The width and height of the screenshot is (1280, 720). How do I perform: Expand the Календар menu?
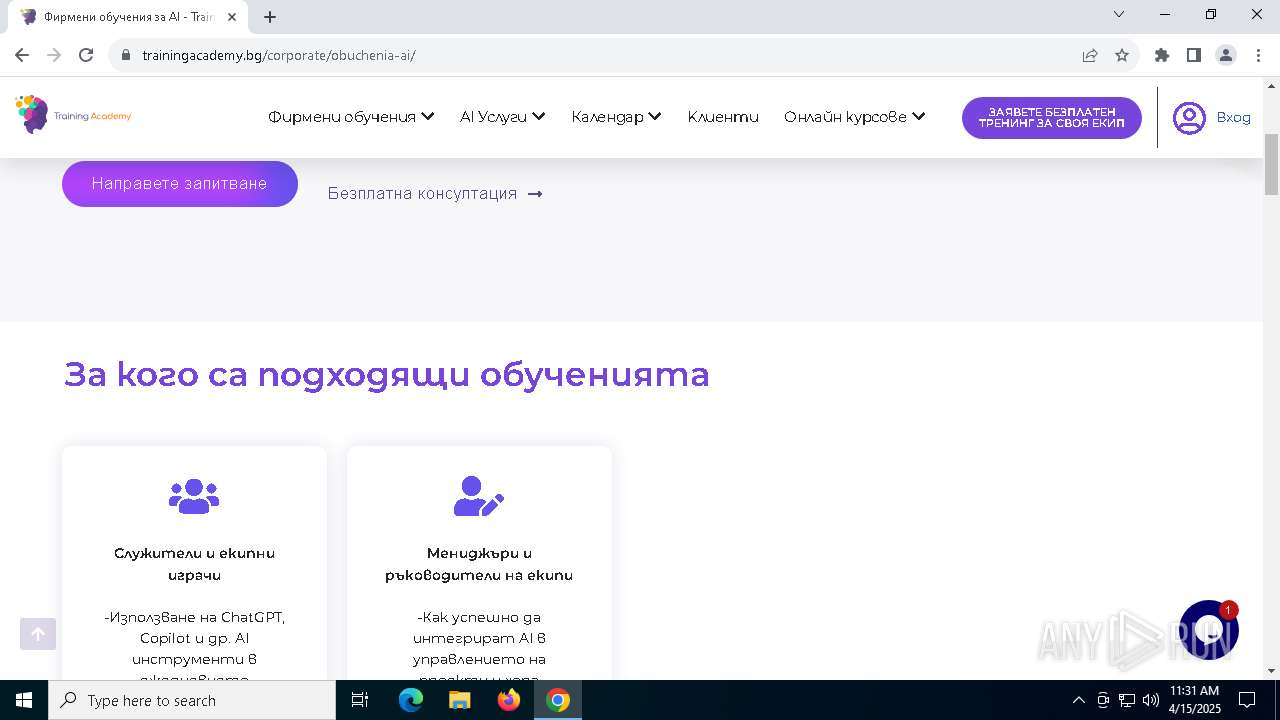616,117
